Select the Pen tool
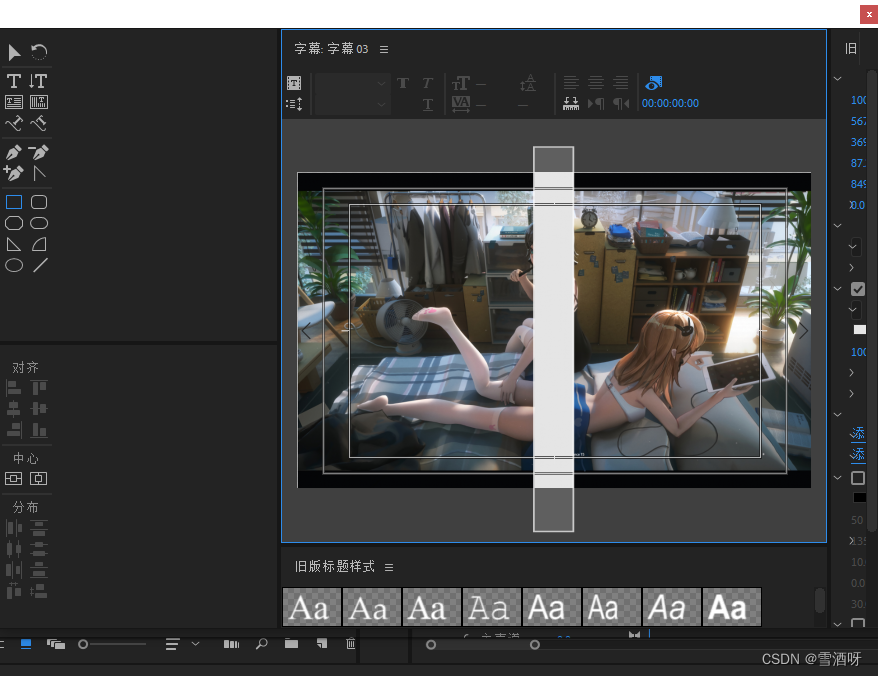Screen dimensions: 878x676 (14, 152)
